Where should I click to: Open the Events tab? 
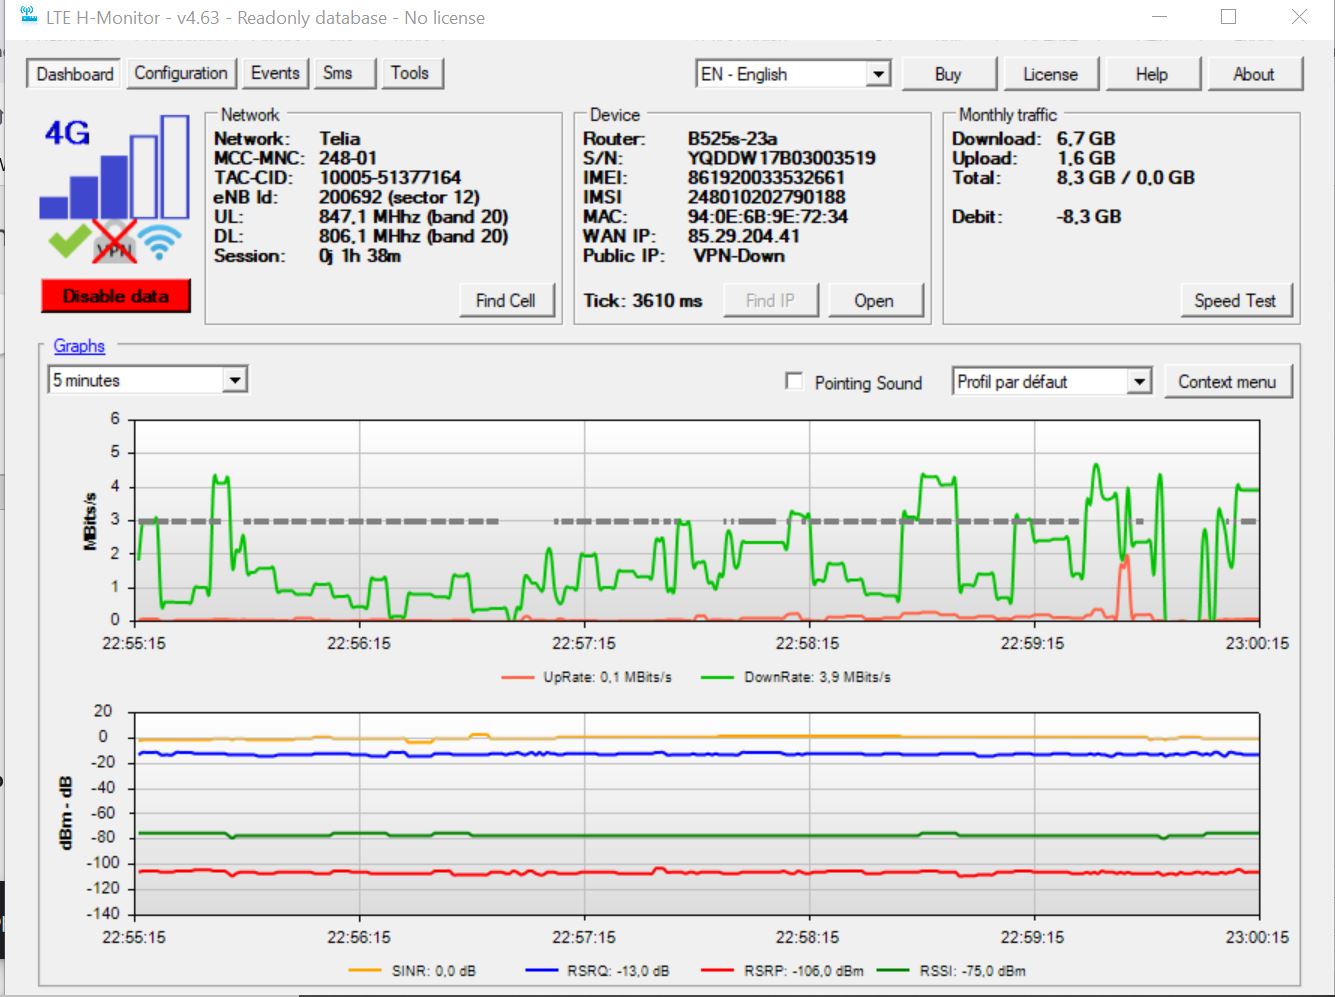tap(275, 73)
